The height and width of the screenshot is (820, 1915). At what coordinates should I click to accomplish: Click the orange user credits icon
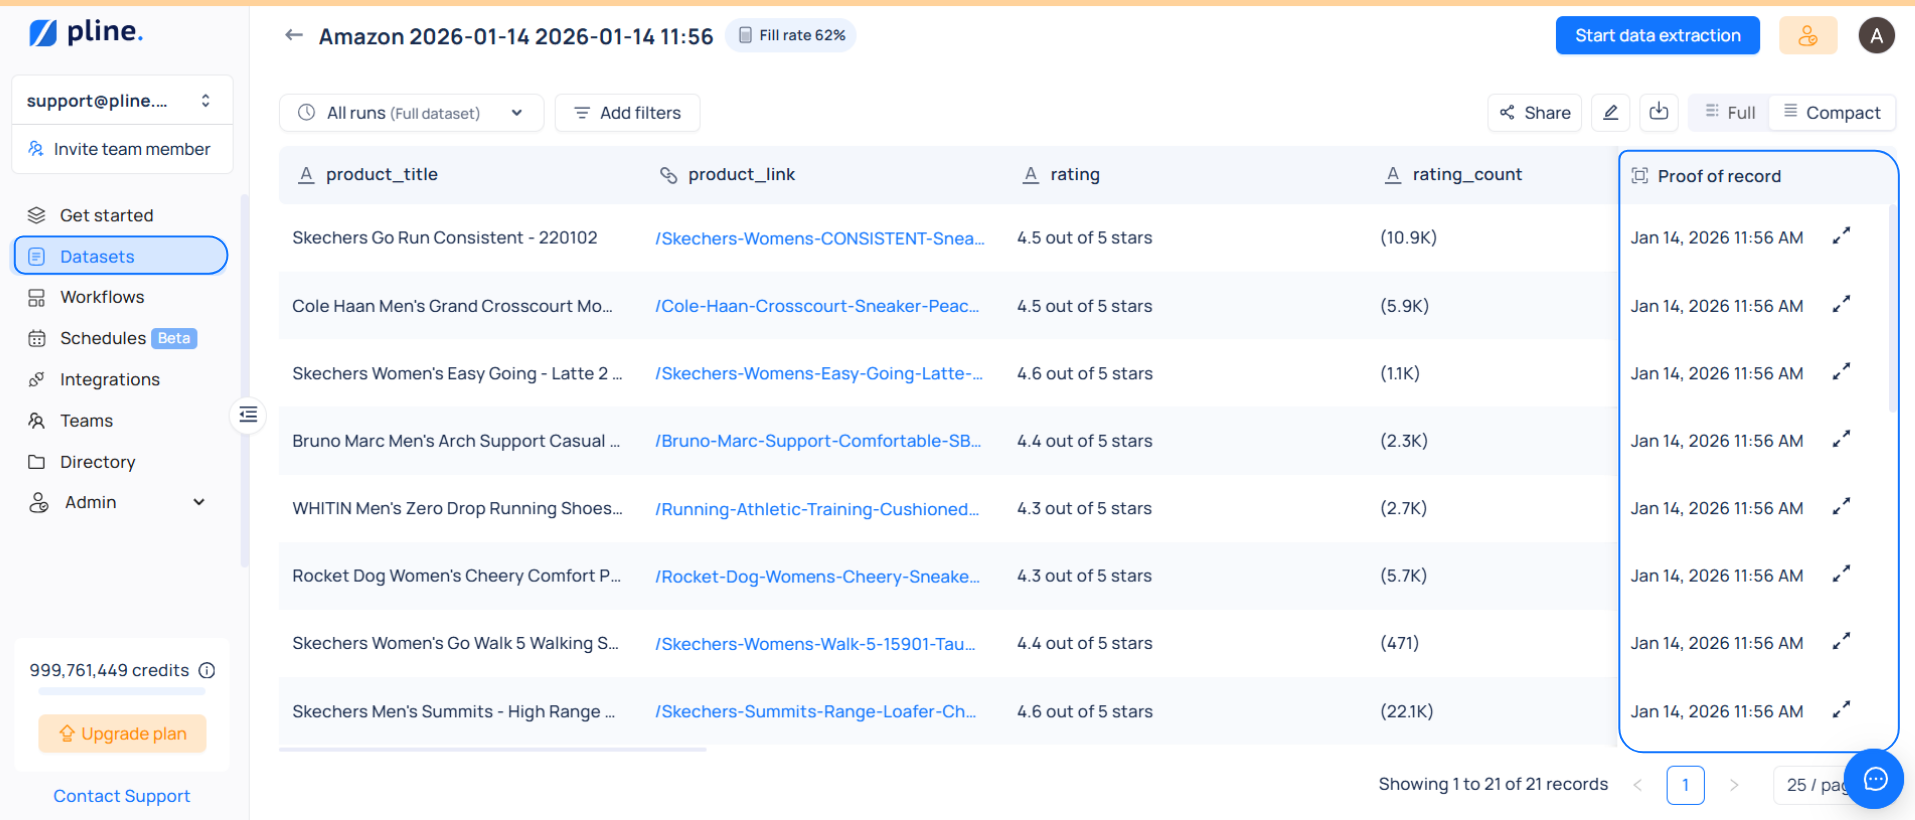tap(1807, 36)
